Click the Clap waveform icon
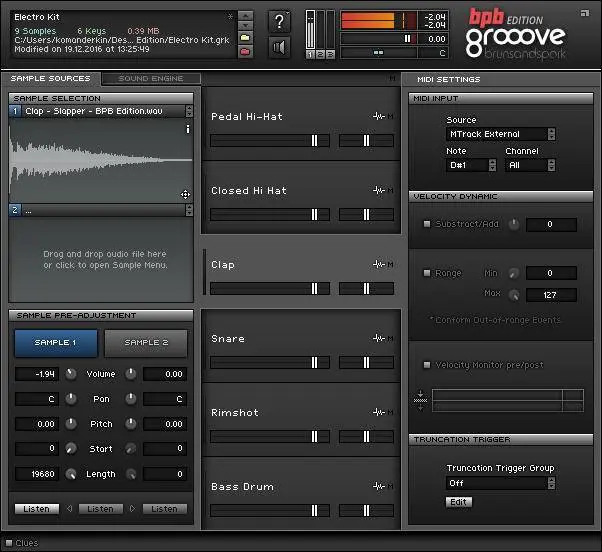This screenshot has height=552, width=602. click(379, 264)
